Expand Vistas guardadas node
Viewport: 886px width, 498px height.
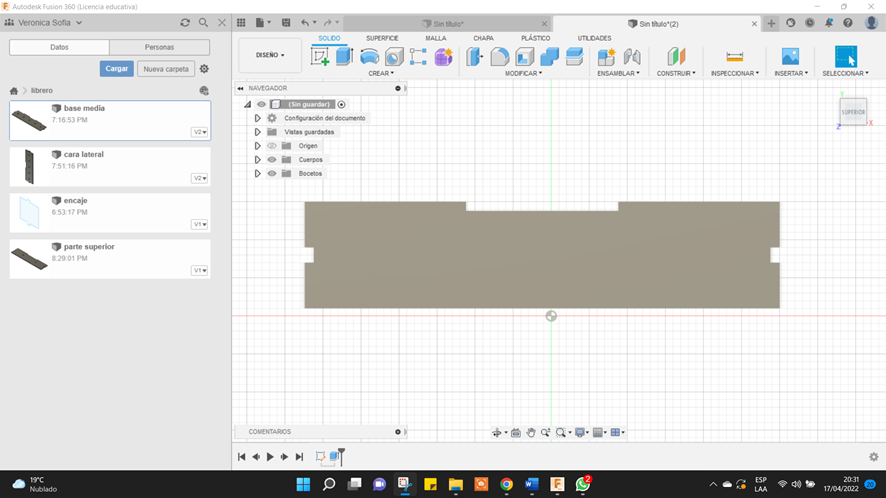point(258,132)
